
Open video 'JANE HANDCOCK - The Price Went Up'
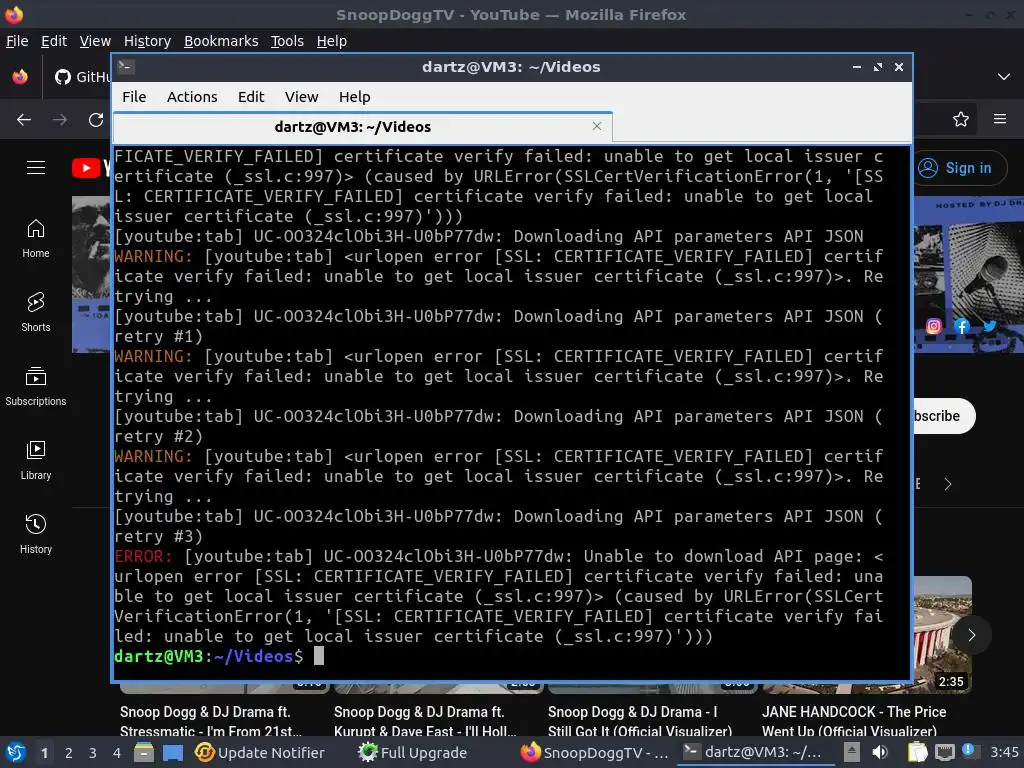point(854,721)
